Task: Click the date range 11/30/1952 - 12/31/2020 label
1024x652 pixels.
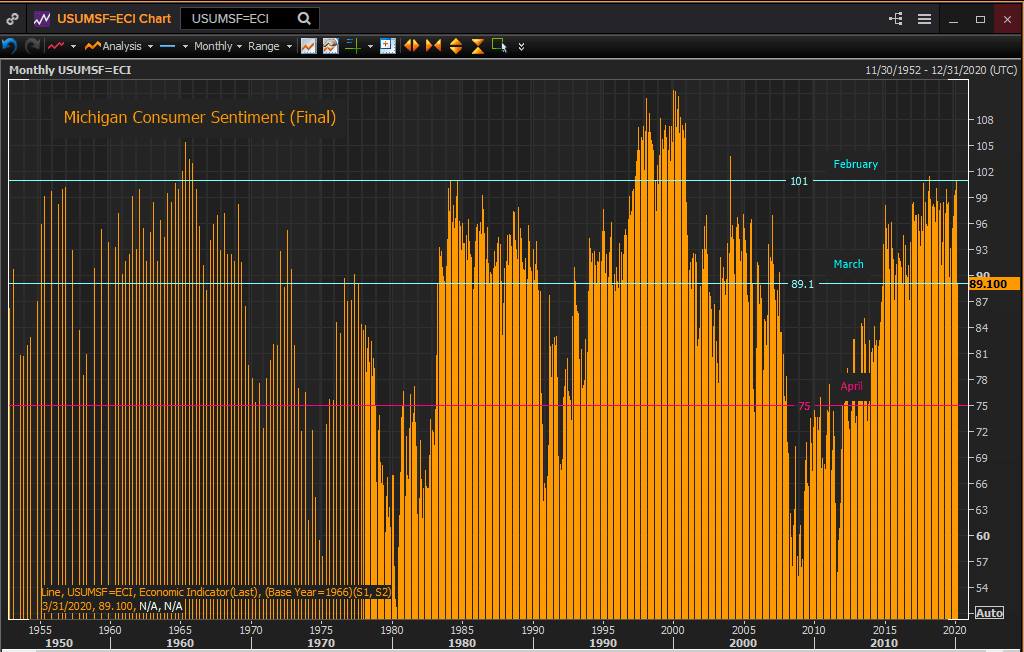Action: pyautogui.click(x=940, y=70)
